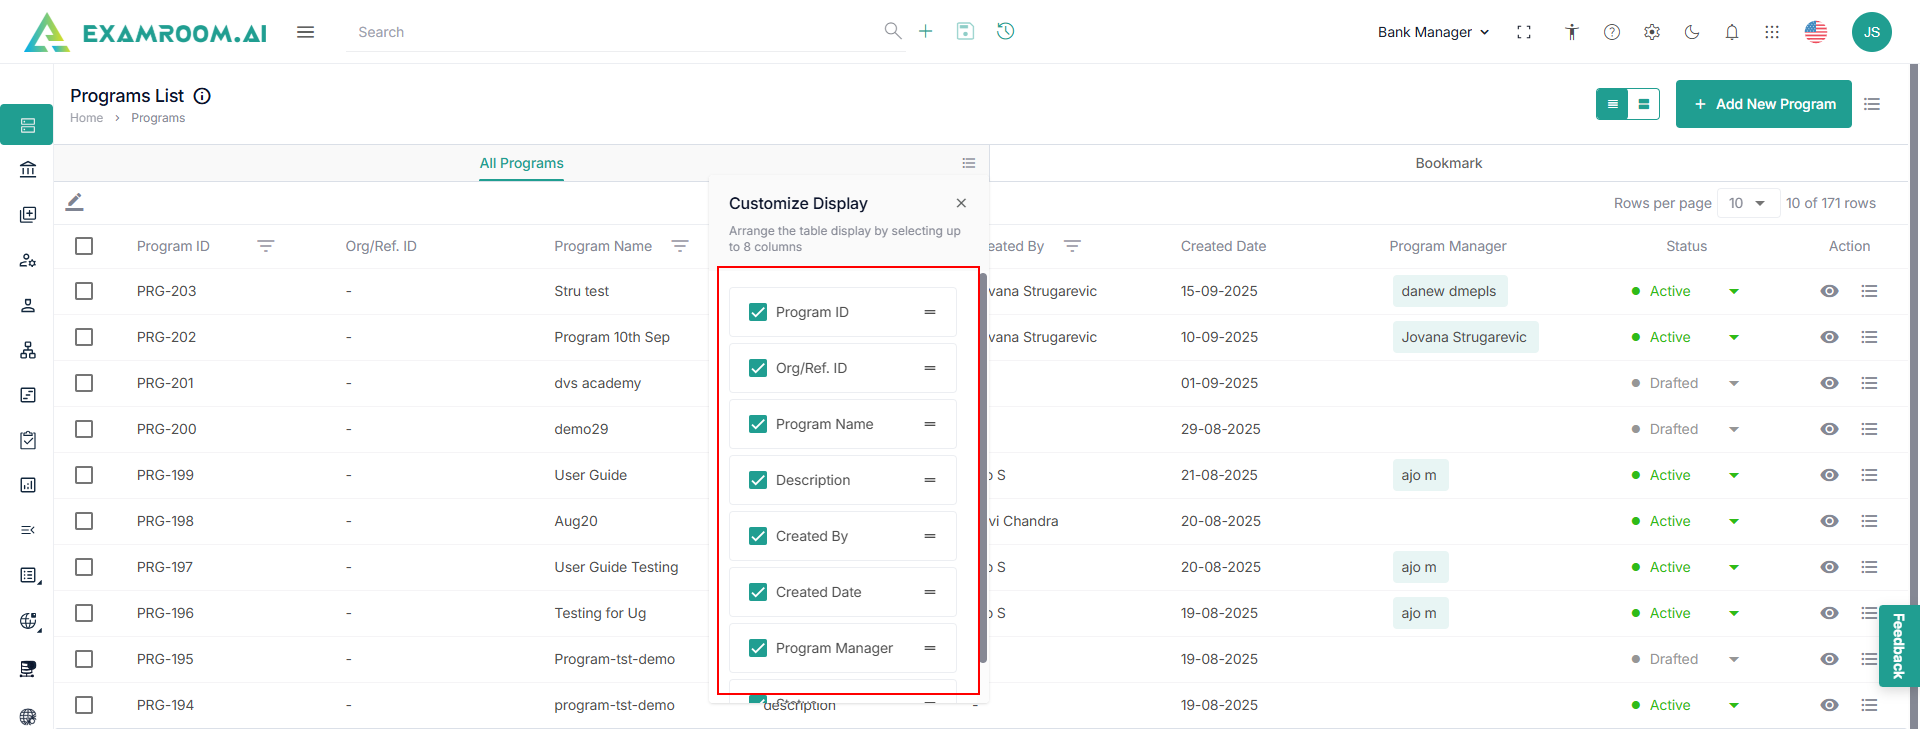Open rows per page dropdown
The height and width of the screenshot is (729, 1920).
1747,203
